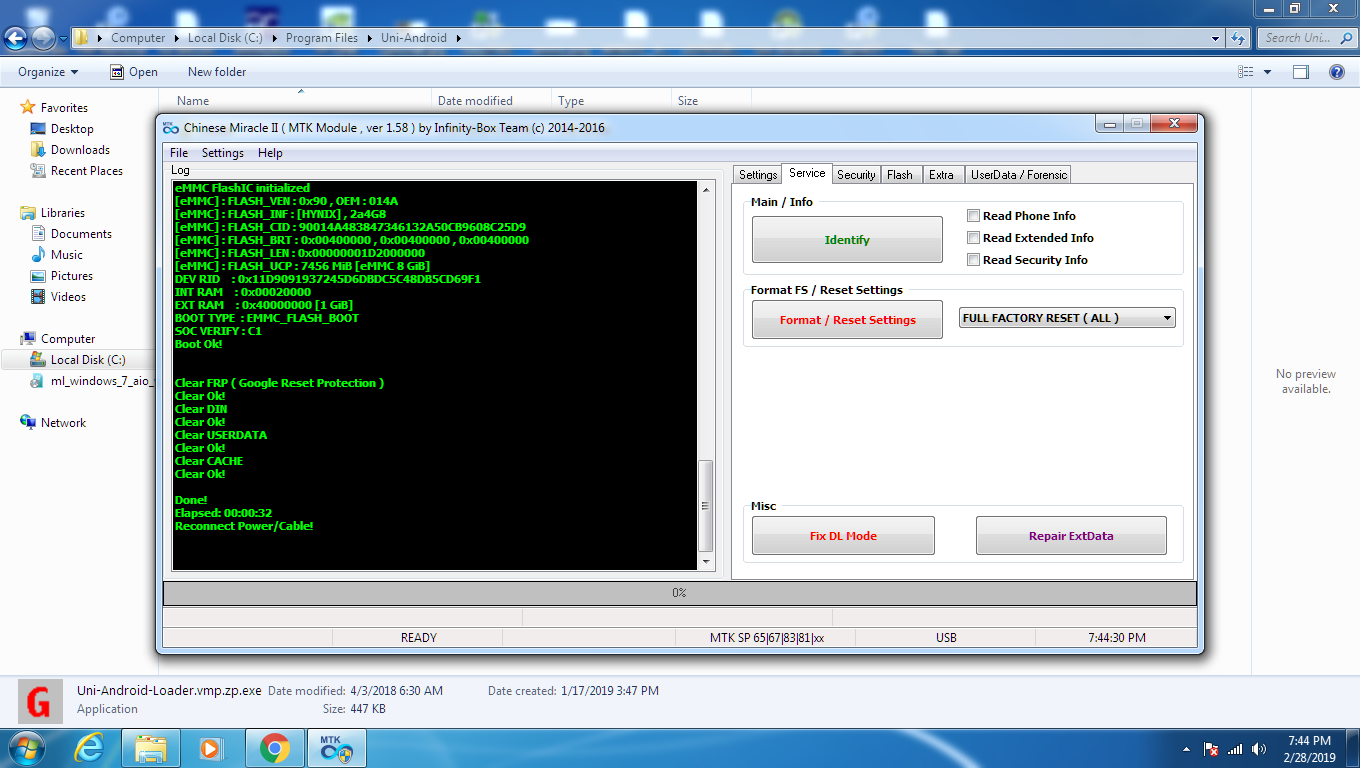Enable Read Extended Info checkbox

973,238
